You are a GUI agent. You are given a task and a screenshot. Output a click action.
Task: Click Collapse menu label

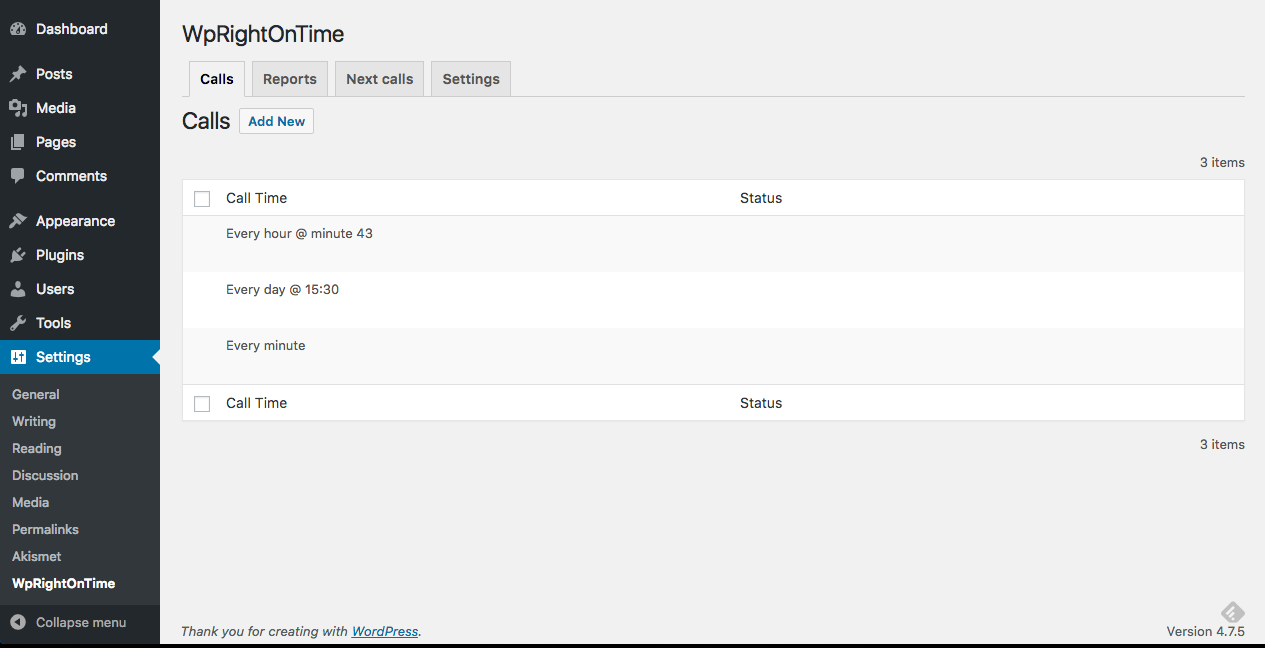[81, 622]
